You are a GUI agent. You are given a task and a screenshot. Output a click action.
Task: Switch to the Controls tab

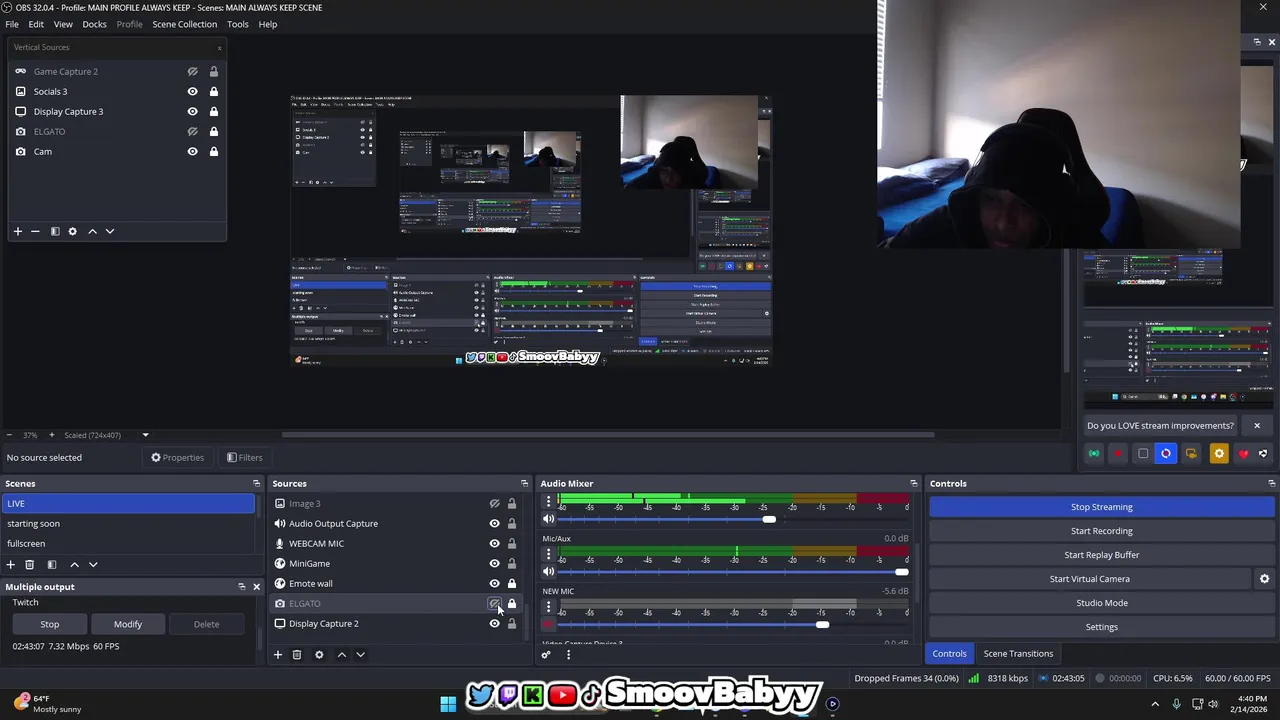tap(949, 654)
